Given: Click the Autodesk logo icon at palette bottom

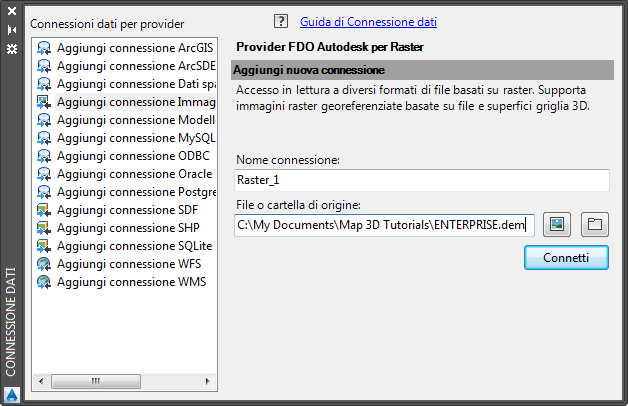Looking at the screenshot, I should point(12,394).
